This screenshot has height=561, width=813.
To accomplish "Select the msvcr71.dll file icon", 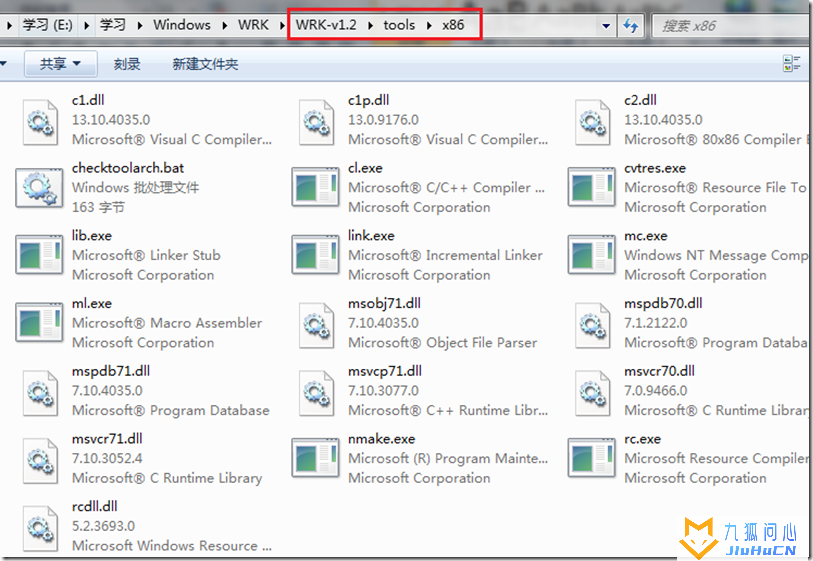I will [x=40, y=461].
